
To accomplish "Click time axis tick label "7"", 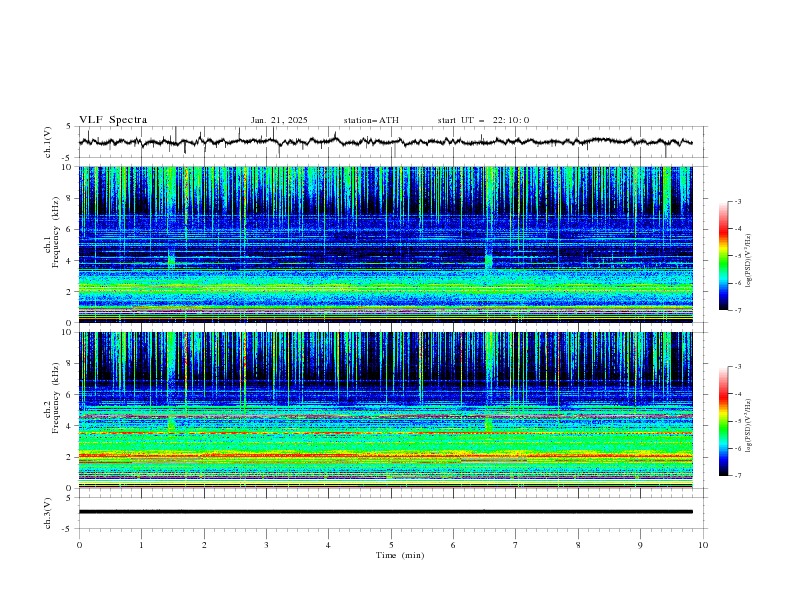I will click(516, 545).
